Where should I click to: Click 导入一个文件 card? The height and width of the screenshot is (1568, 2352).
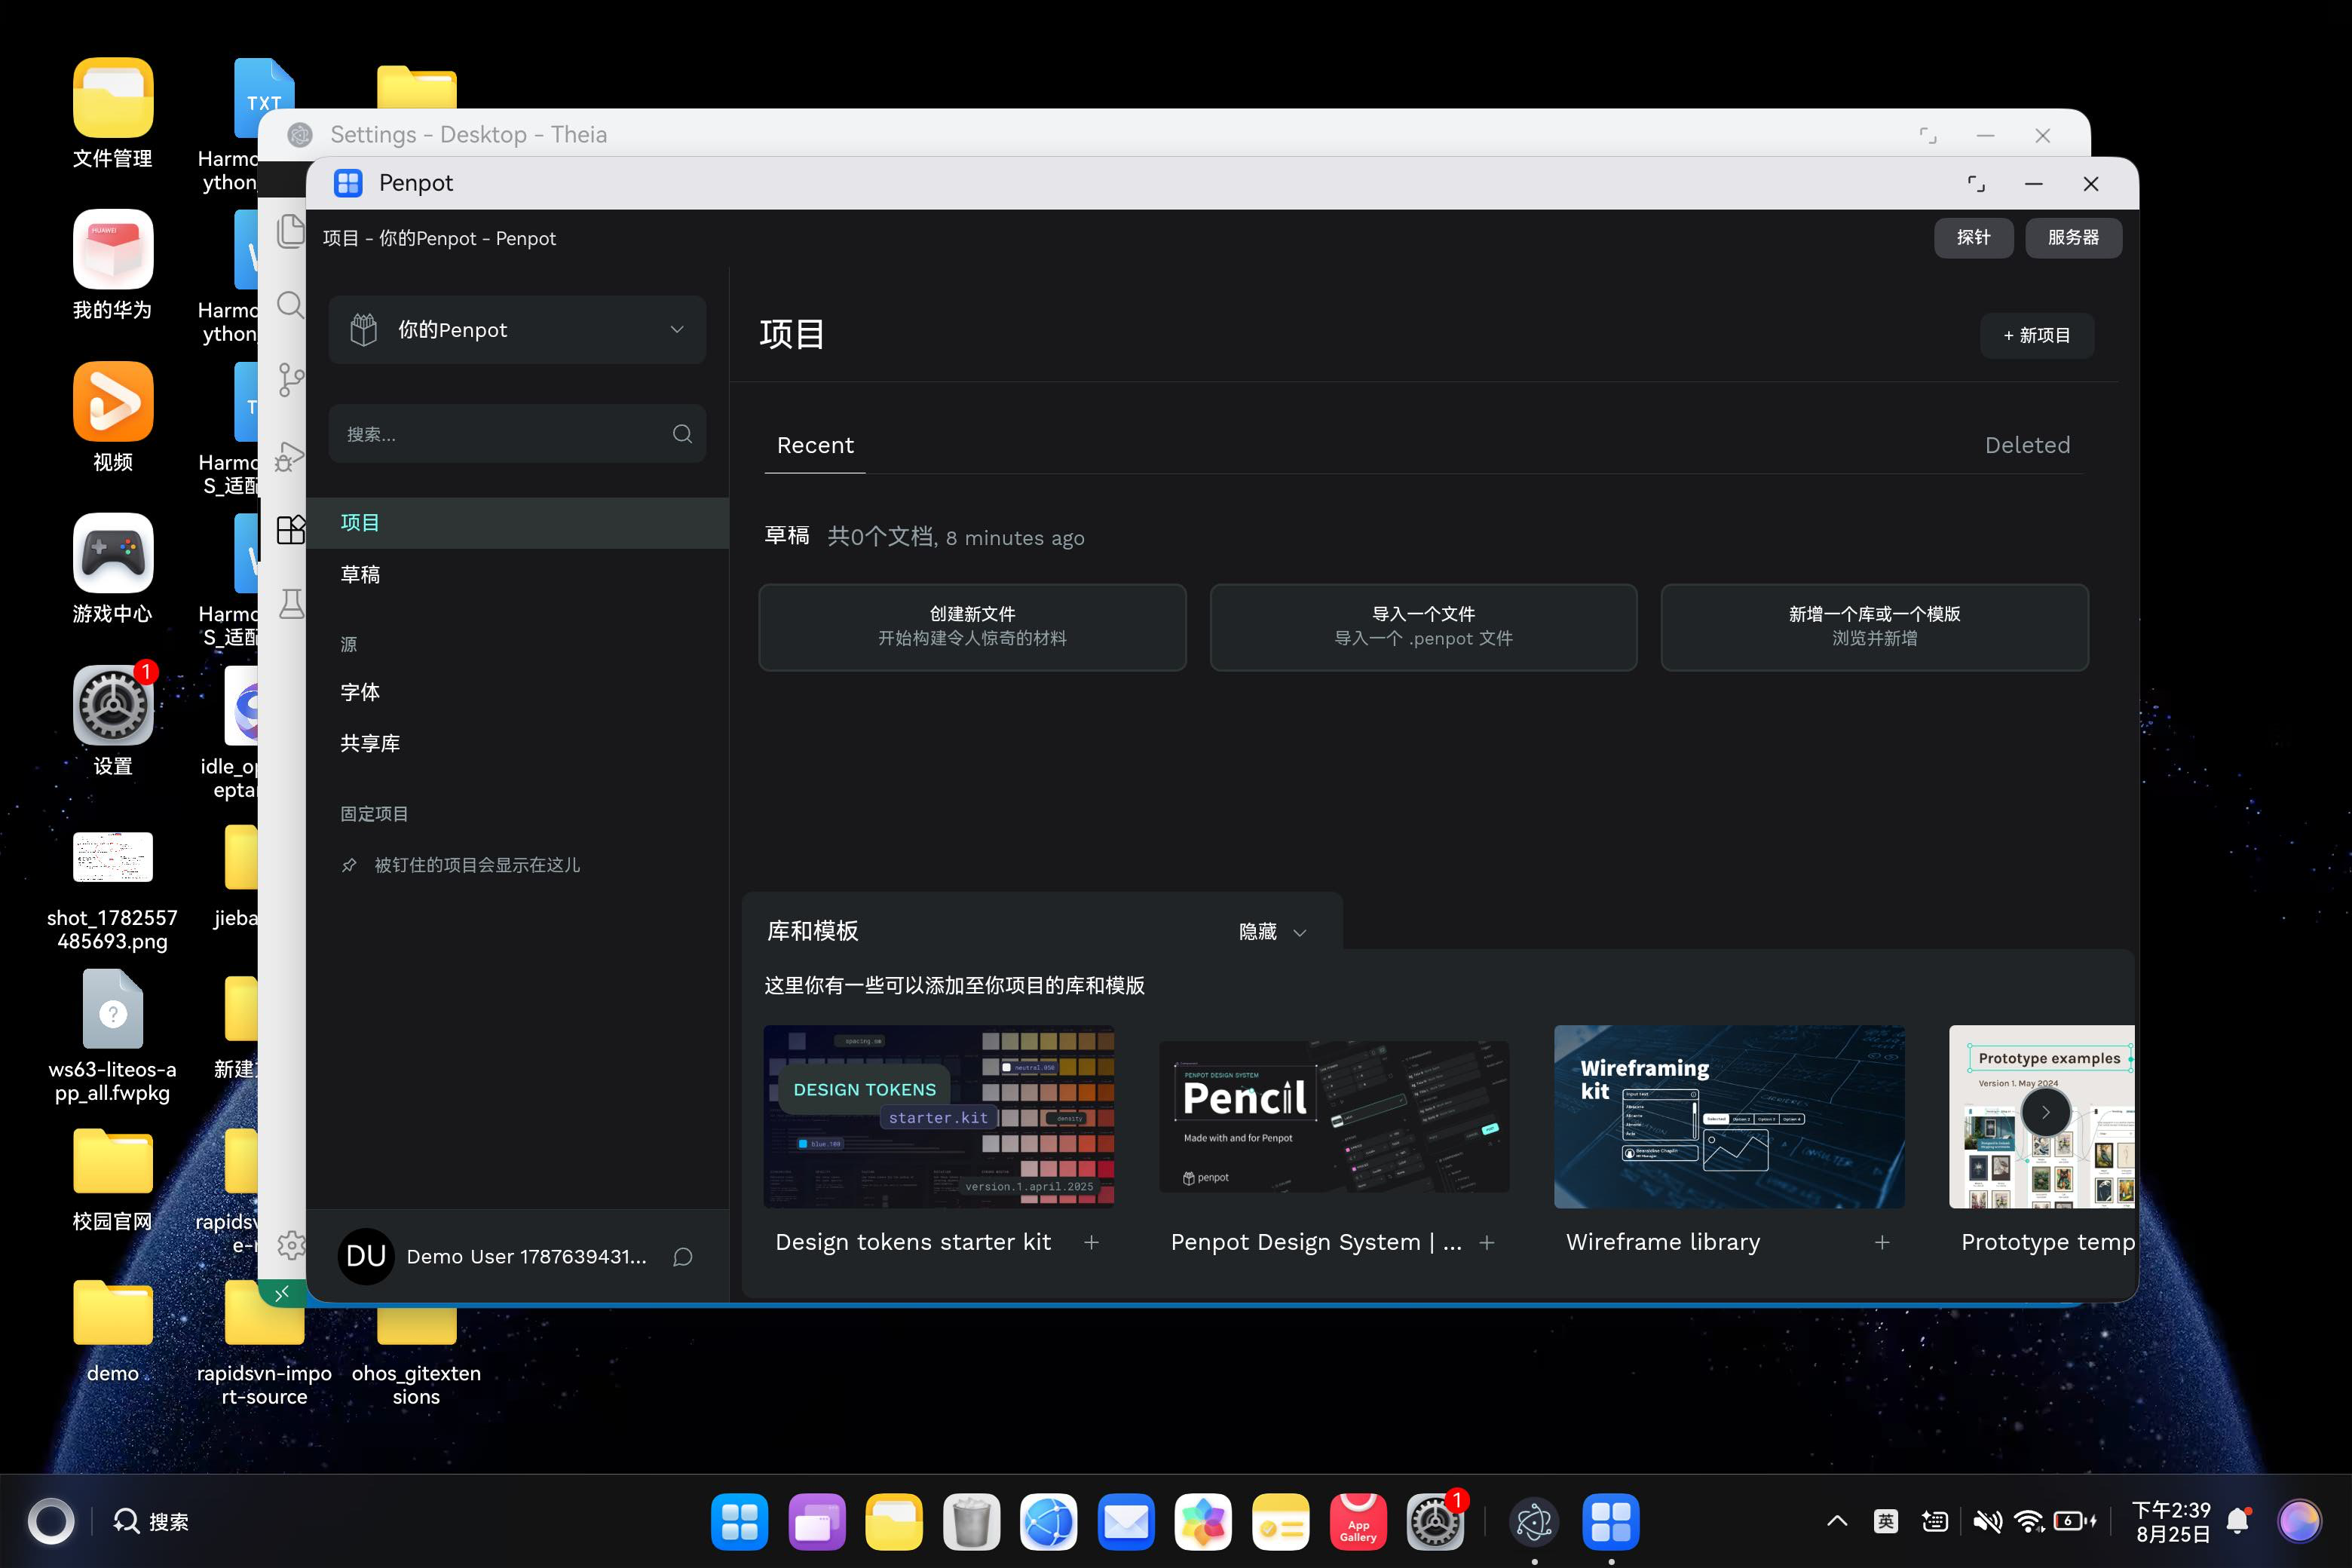(x=1423, y=627)
